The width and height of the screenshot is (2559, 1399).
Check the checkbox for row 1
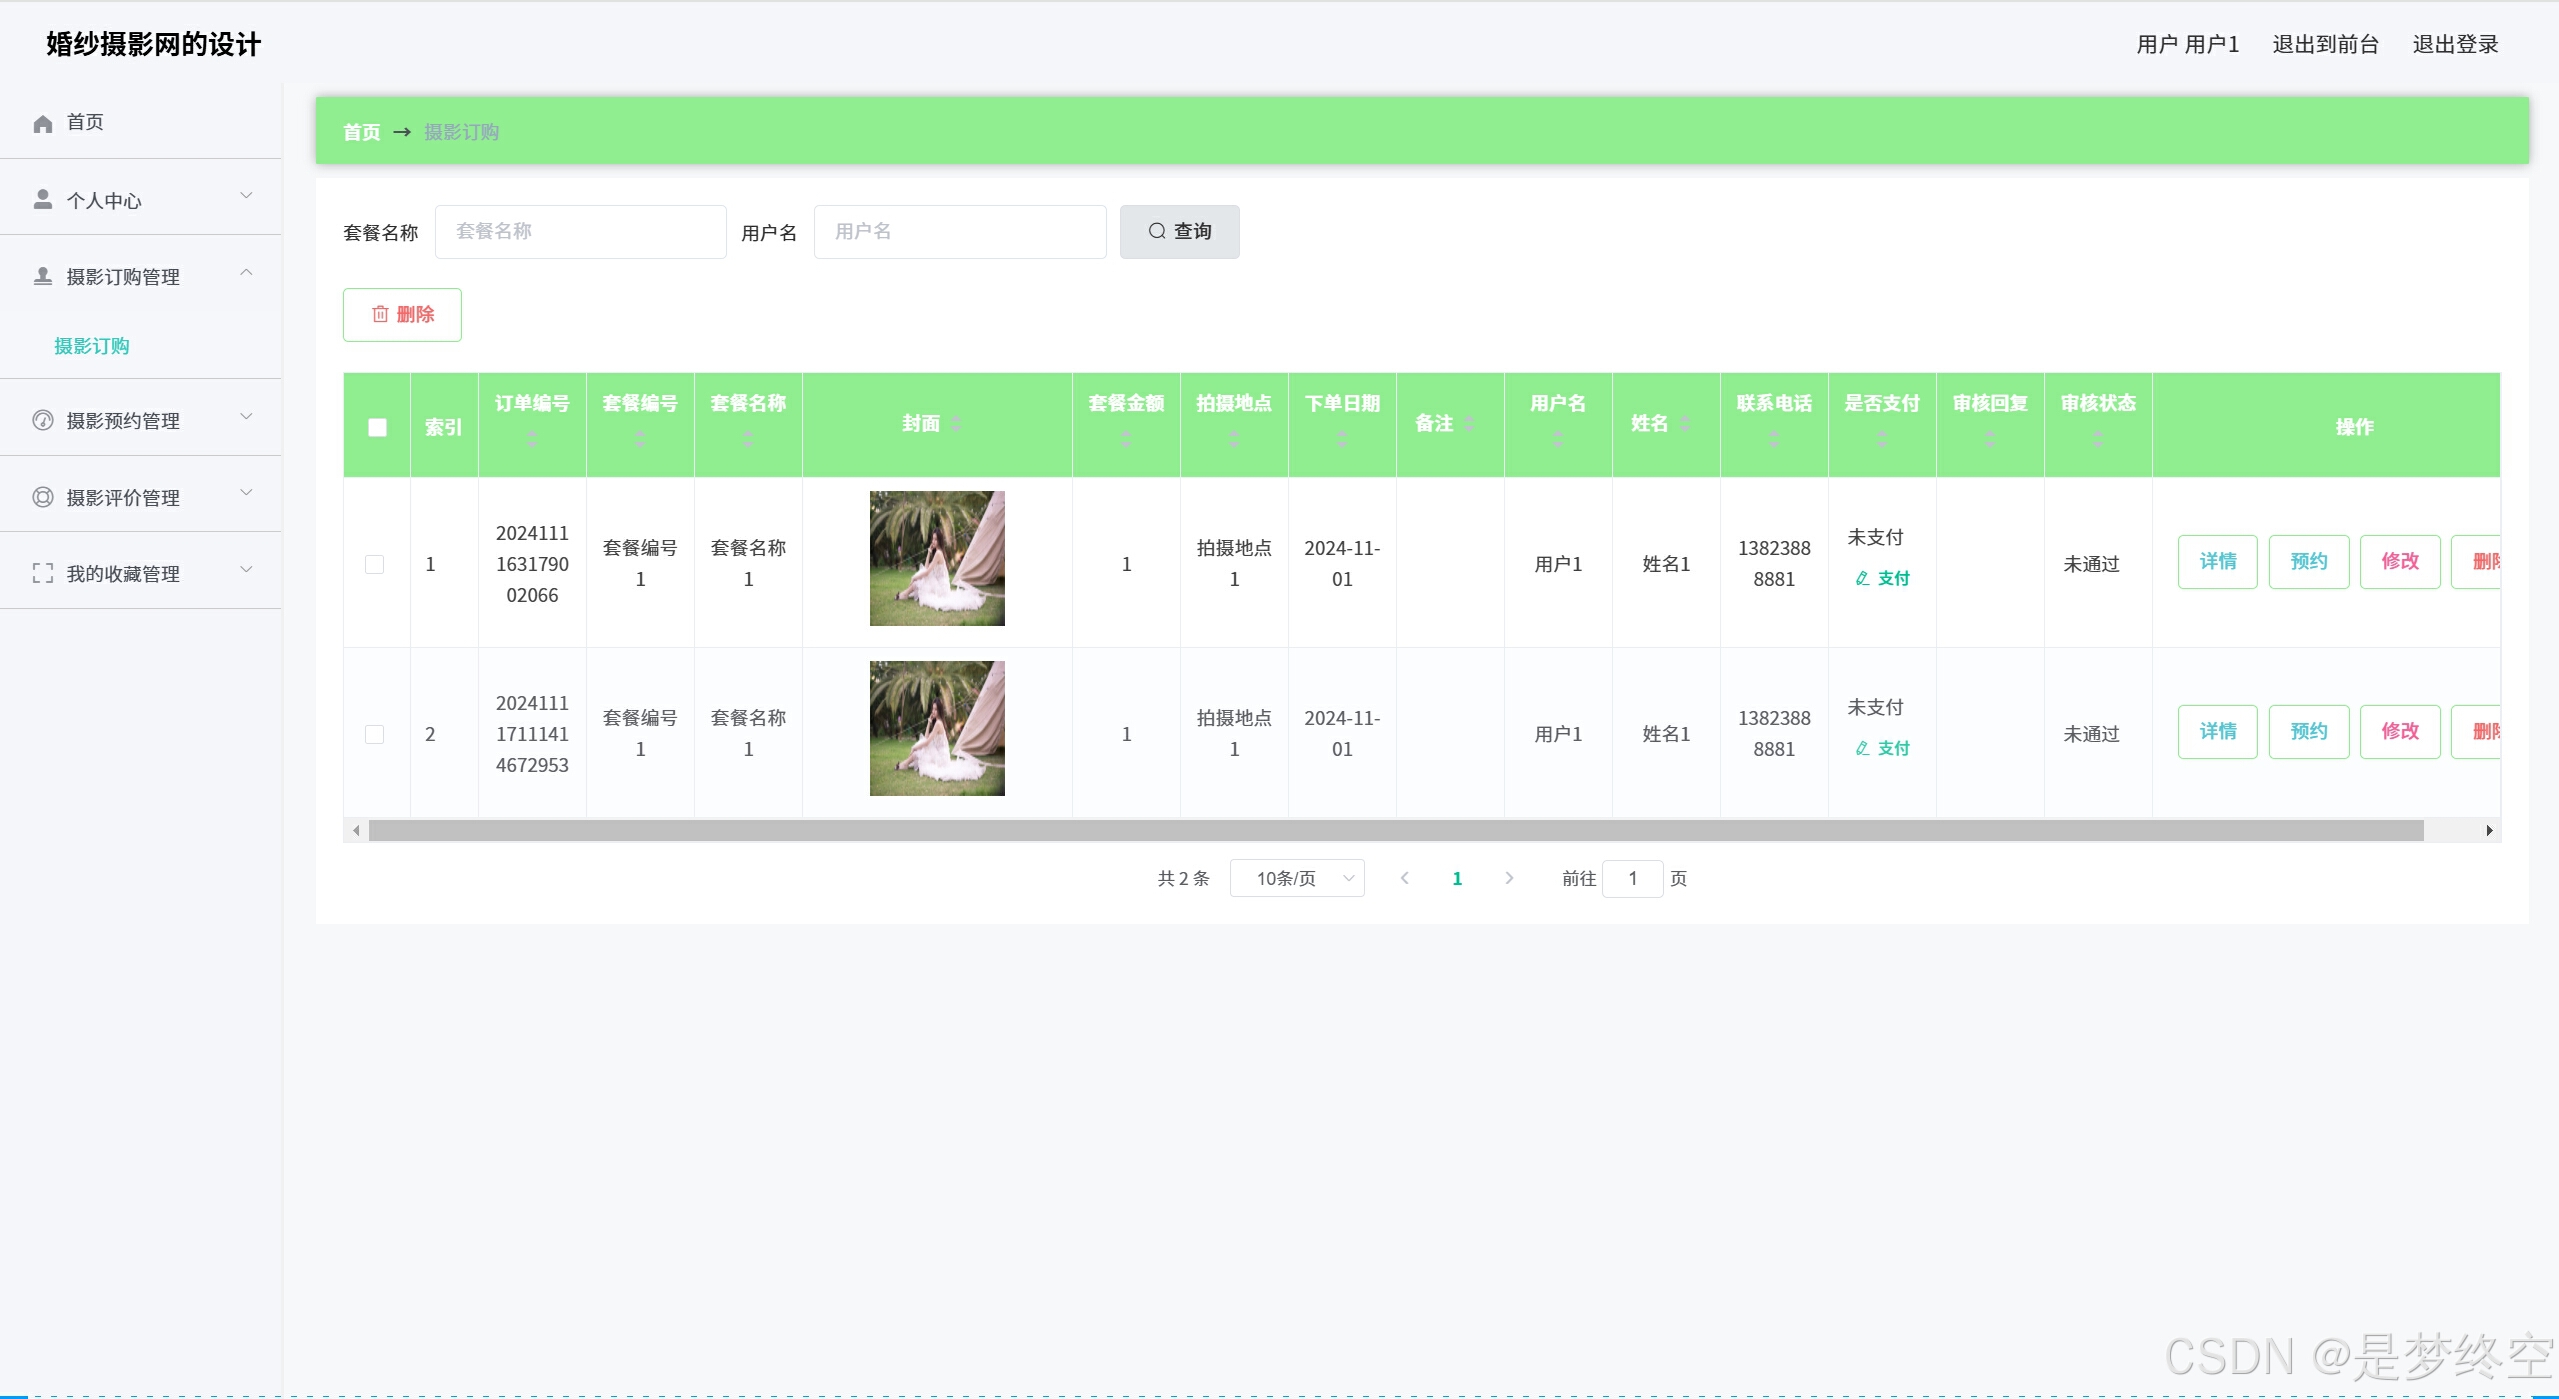375,565
